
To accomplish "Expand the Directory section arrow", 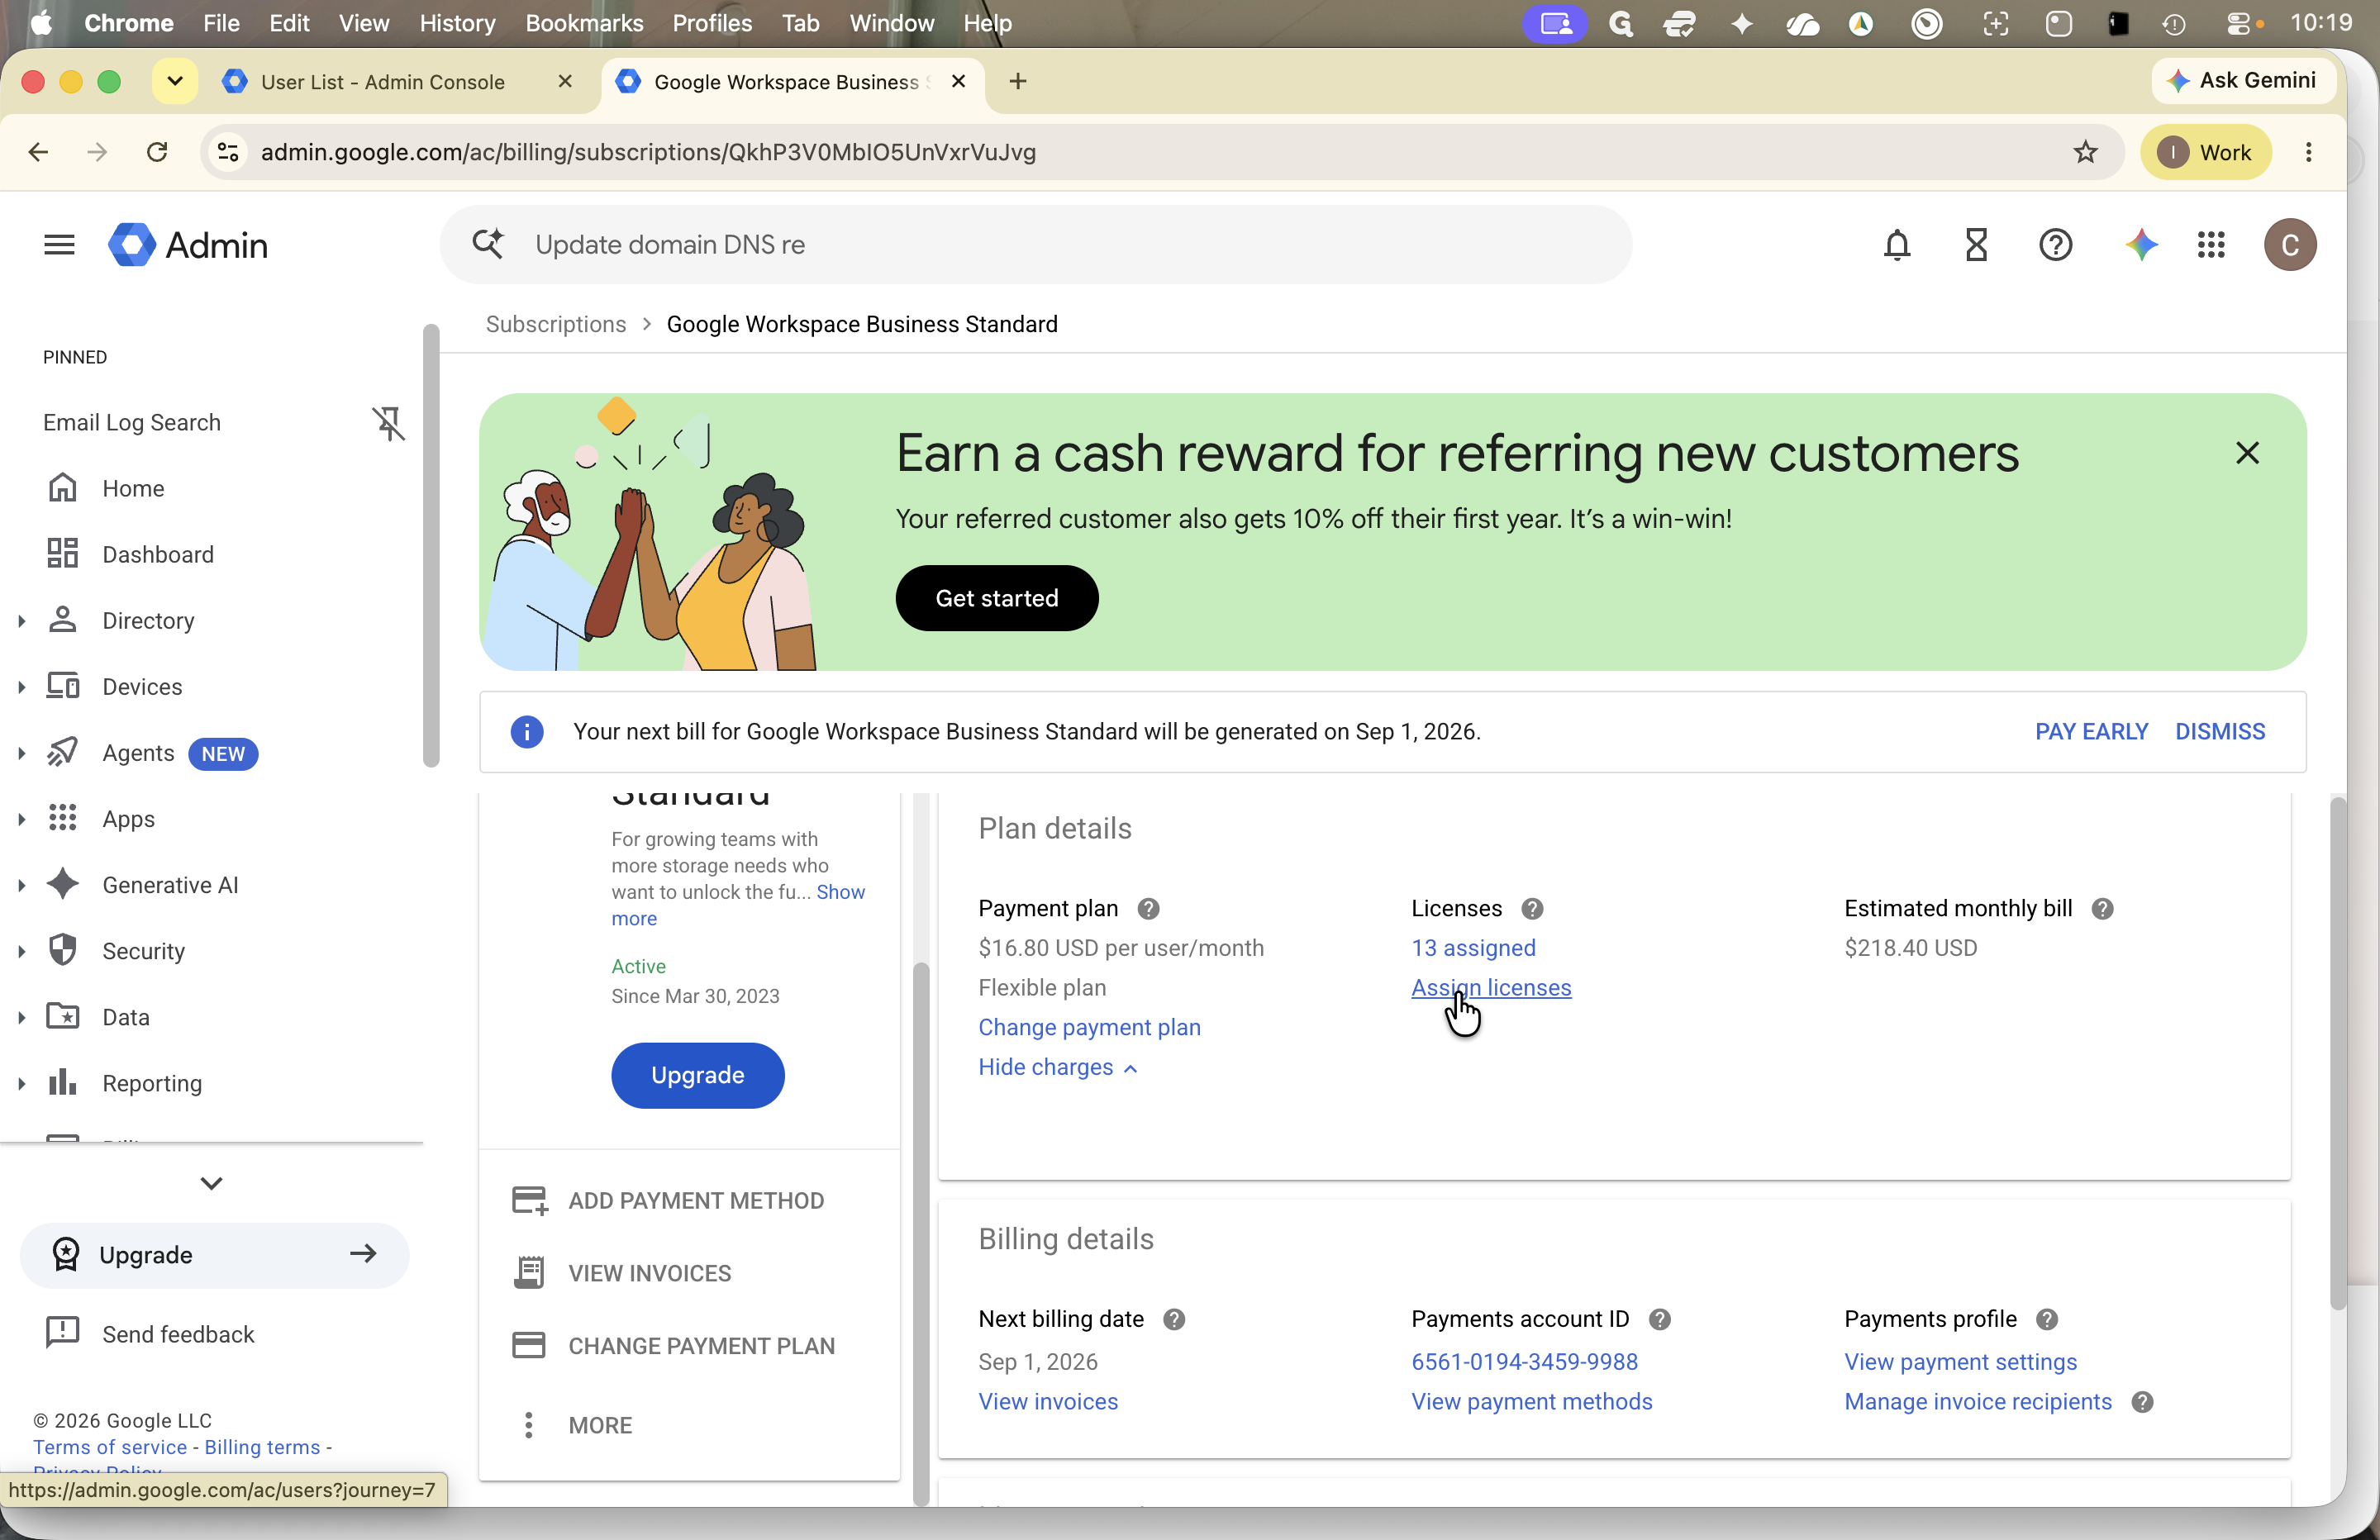I will pos(21,621).
